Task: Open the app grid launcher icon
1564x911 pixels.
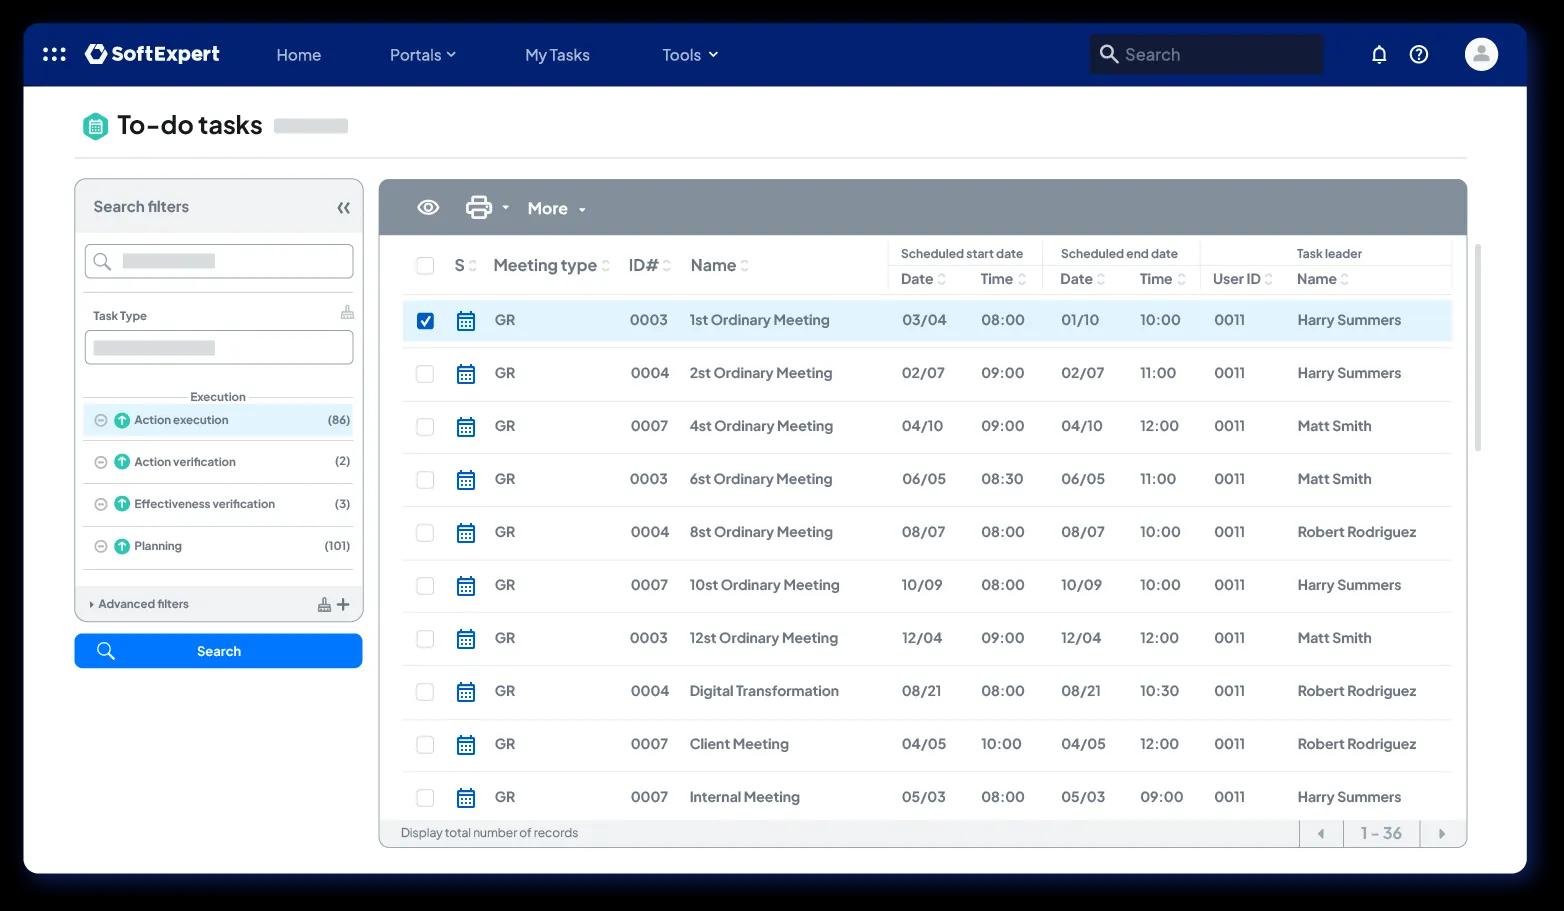Action: 54,54
